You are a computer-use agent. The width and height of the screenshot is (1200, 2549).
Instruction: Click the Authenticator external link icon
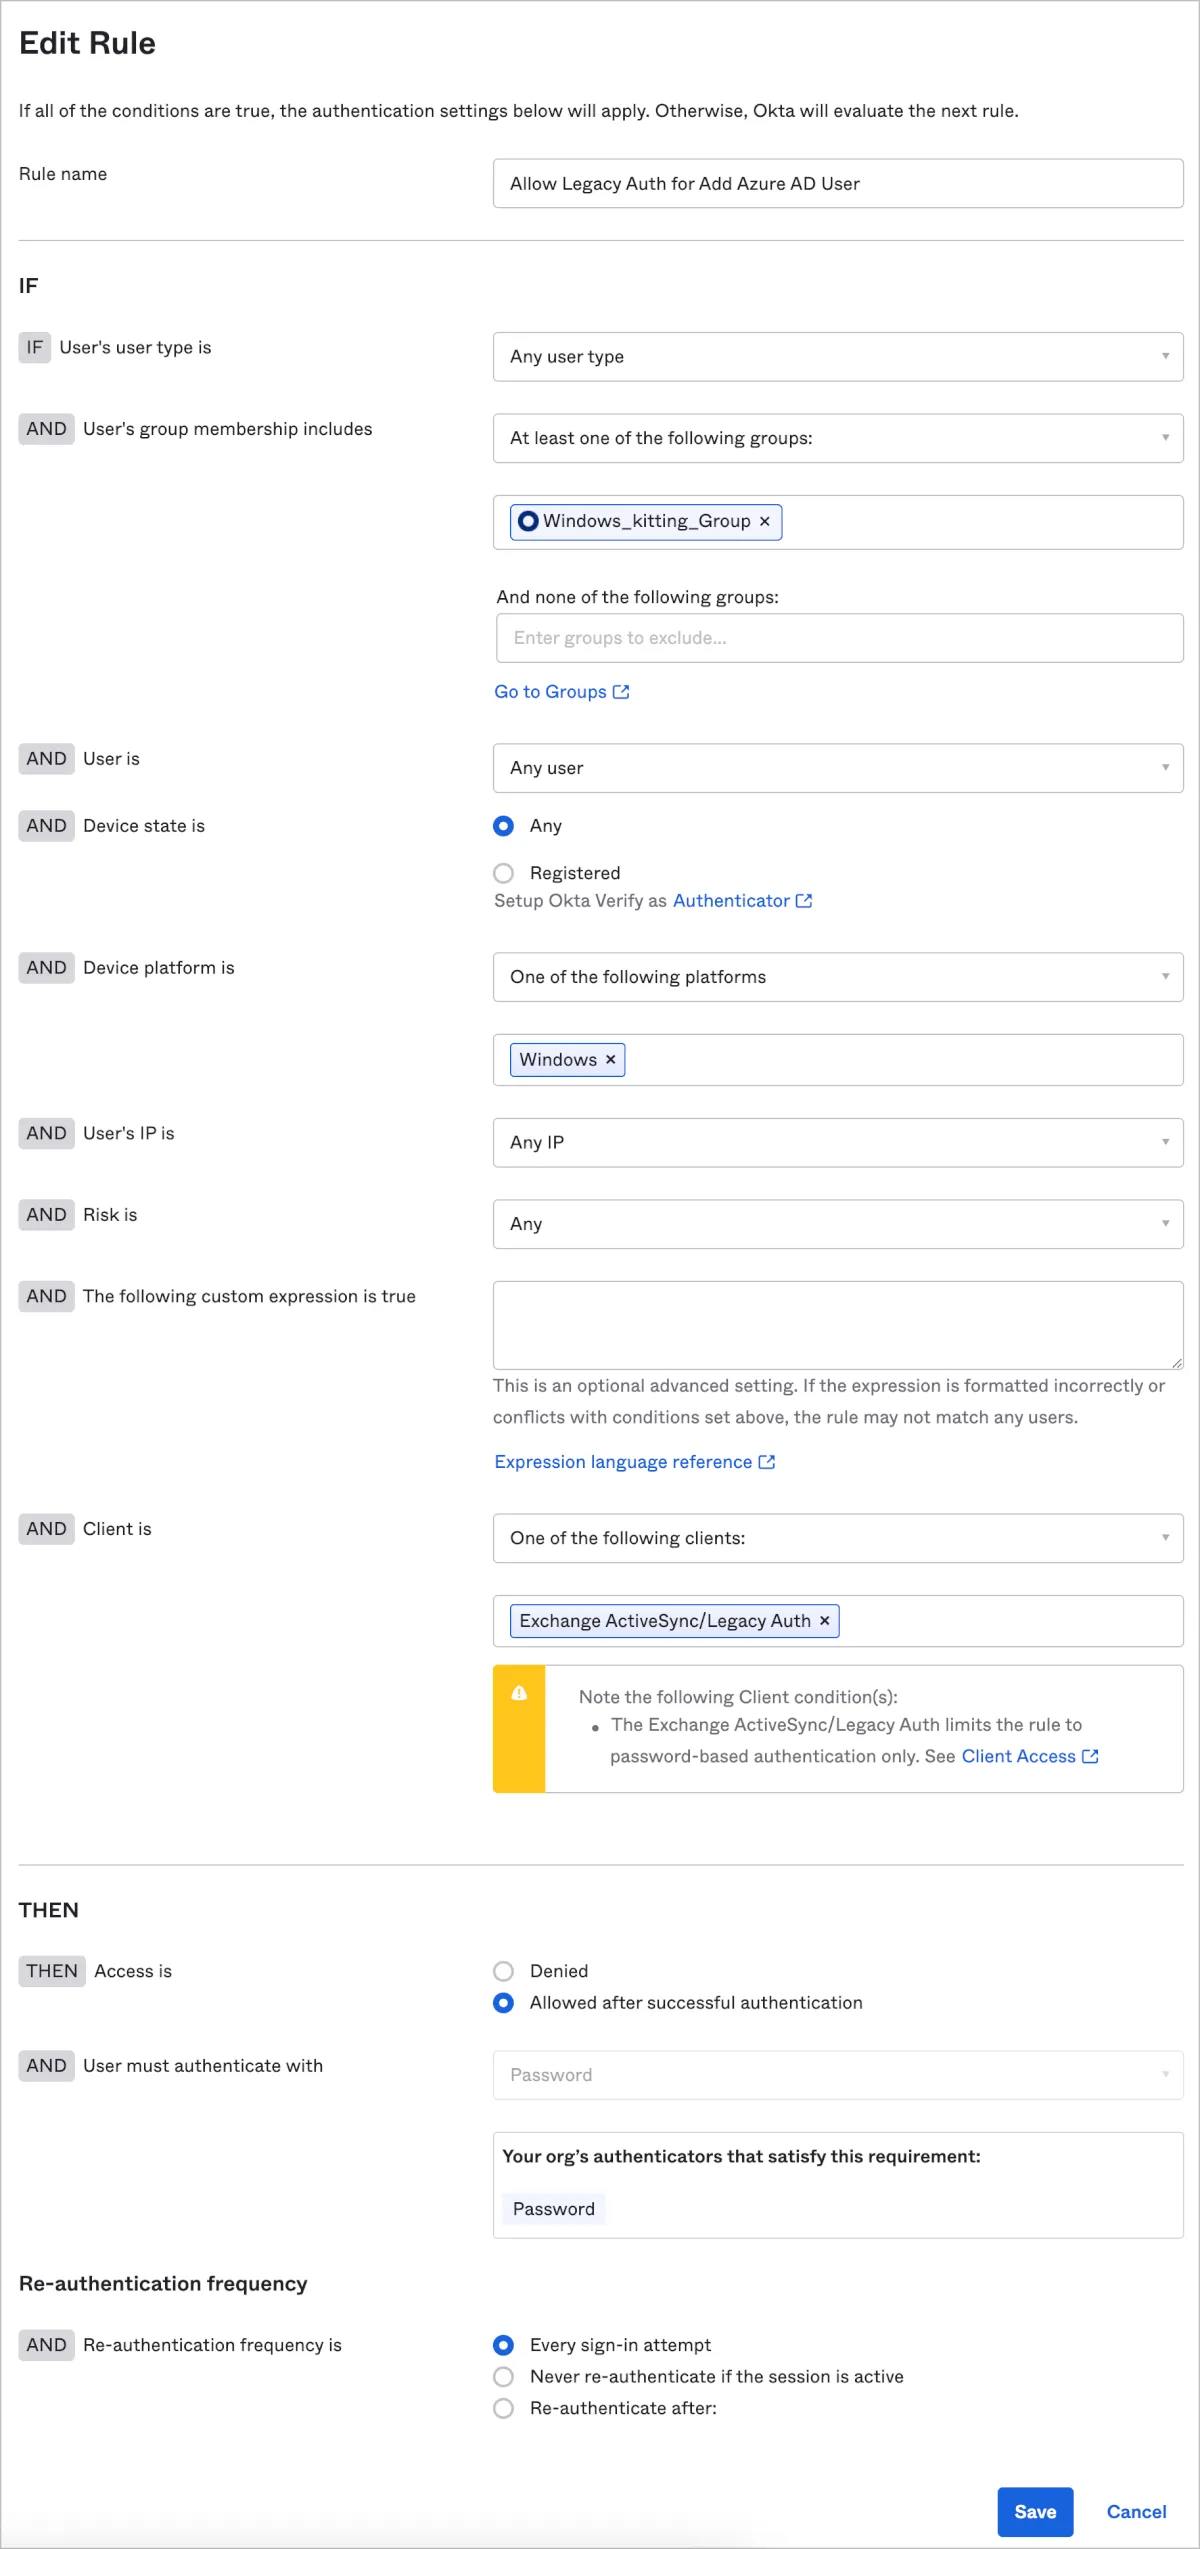[x=804, y=900]
